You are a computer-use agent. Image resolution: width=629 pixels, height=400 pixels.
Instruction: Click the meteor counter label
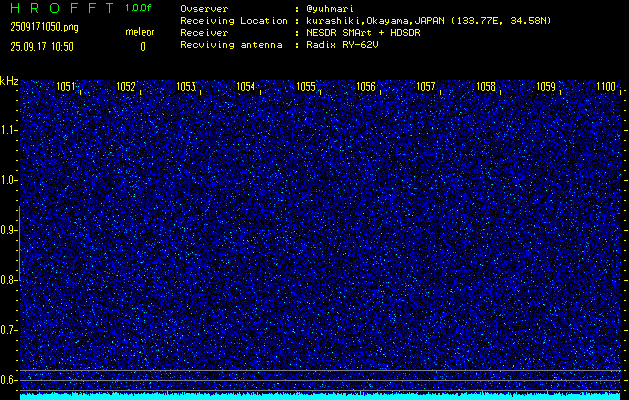(x=140, y=32)
